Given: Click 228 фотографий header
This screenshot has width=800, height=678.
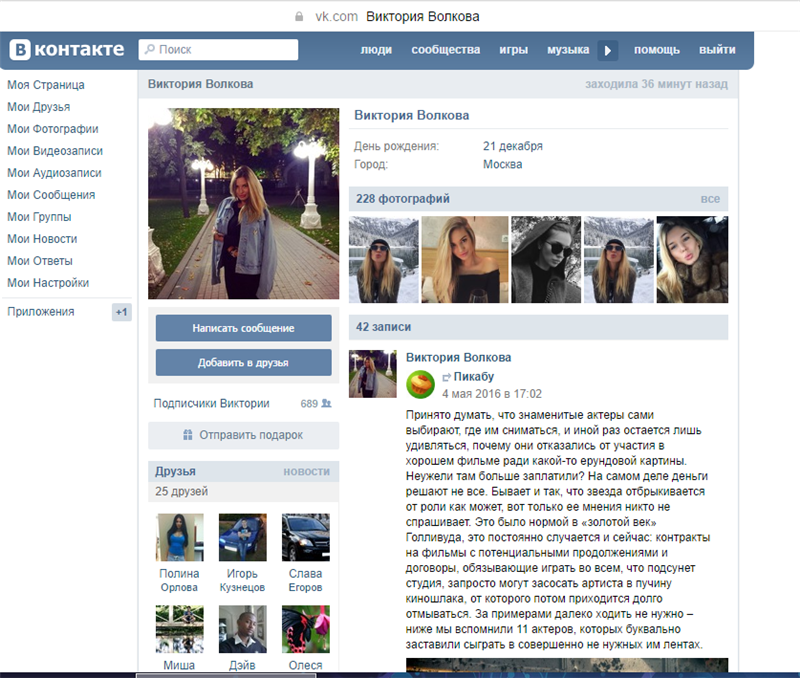Looking at the screenshot, I should 403,198.
